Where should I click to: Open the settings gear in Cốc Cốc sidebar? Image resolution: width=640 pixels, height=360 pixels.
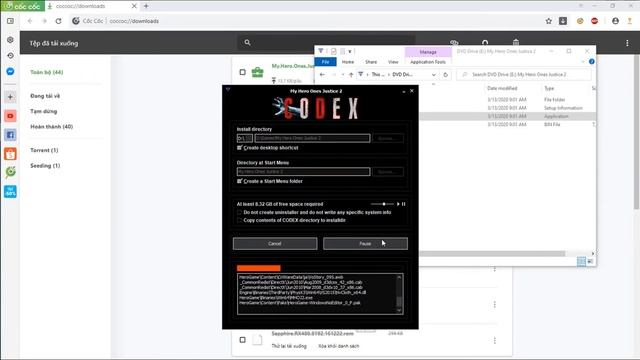[11, 40]
